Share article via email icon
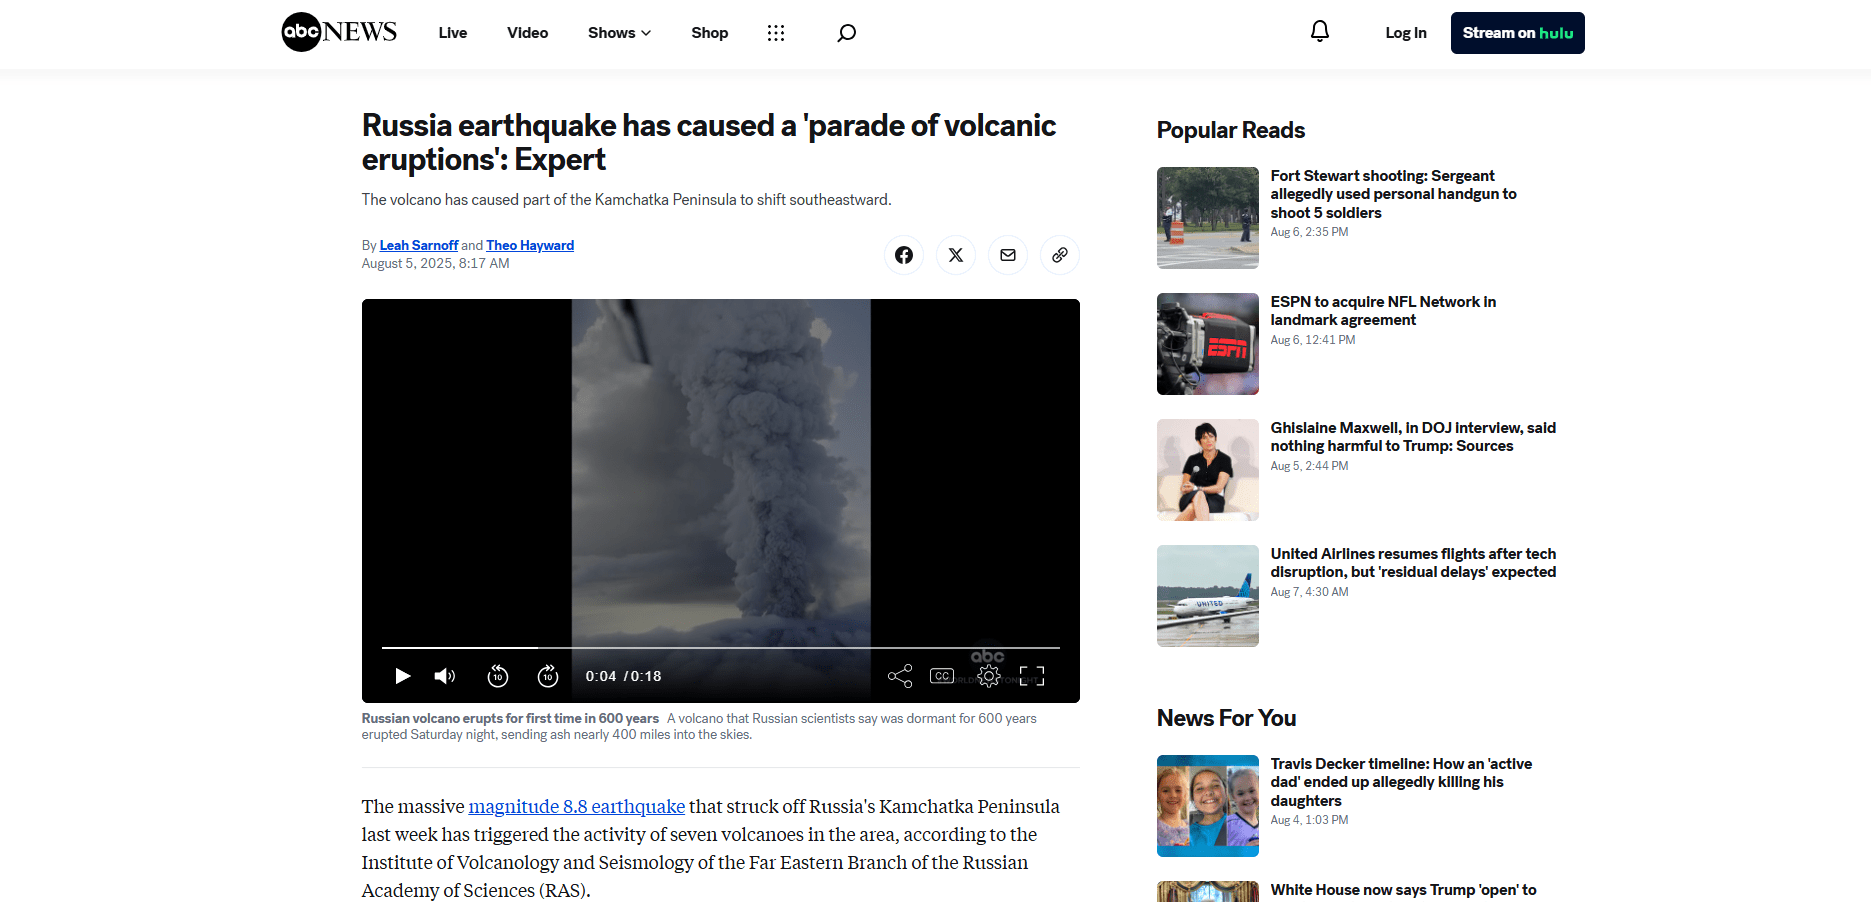This screenshot has width=1871, height=902. [x=1007, y=255]
